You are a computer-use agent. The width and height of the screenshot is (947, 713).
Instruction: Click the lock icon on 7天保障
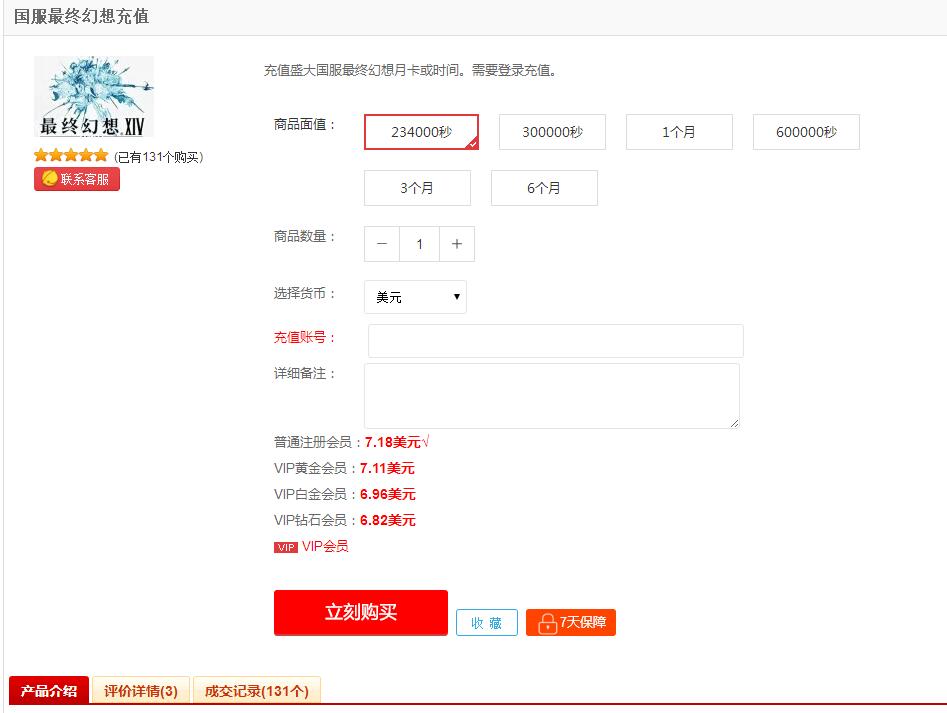pos(547,623)
